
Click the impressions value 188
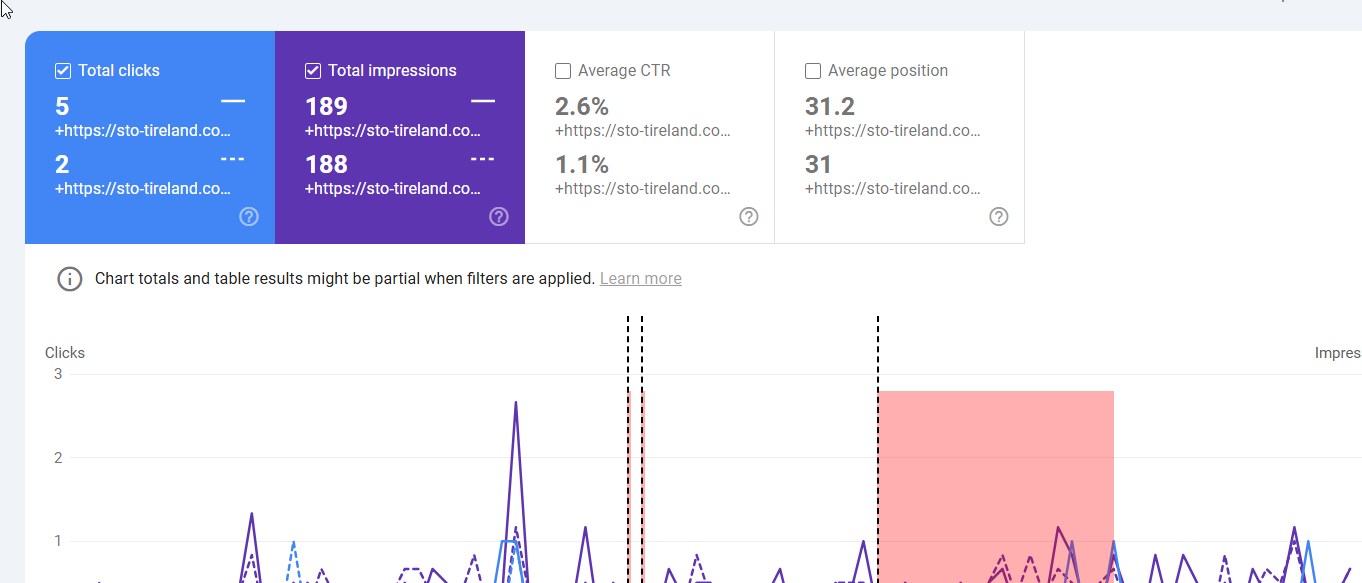326,165
